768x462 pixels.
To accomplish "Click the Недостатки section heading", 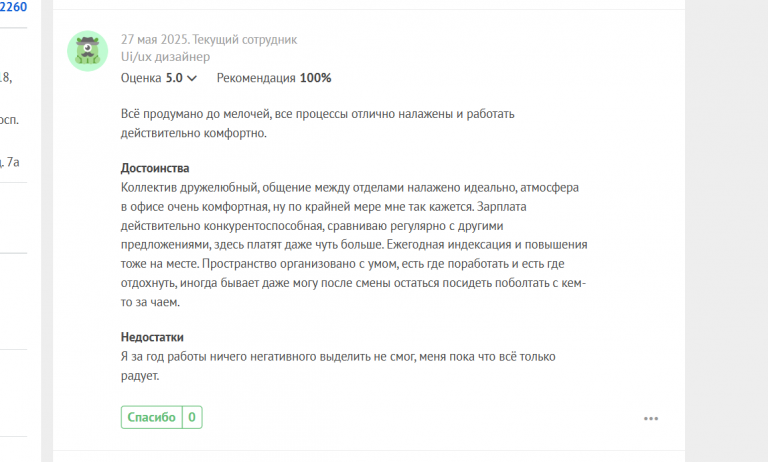I will point(152,337).
